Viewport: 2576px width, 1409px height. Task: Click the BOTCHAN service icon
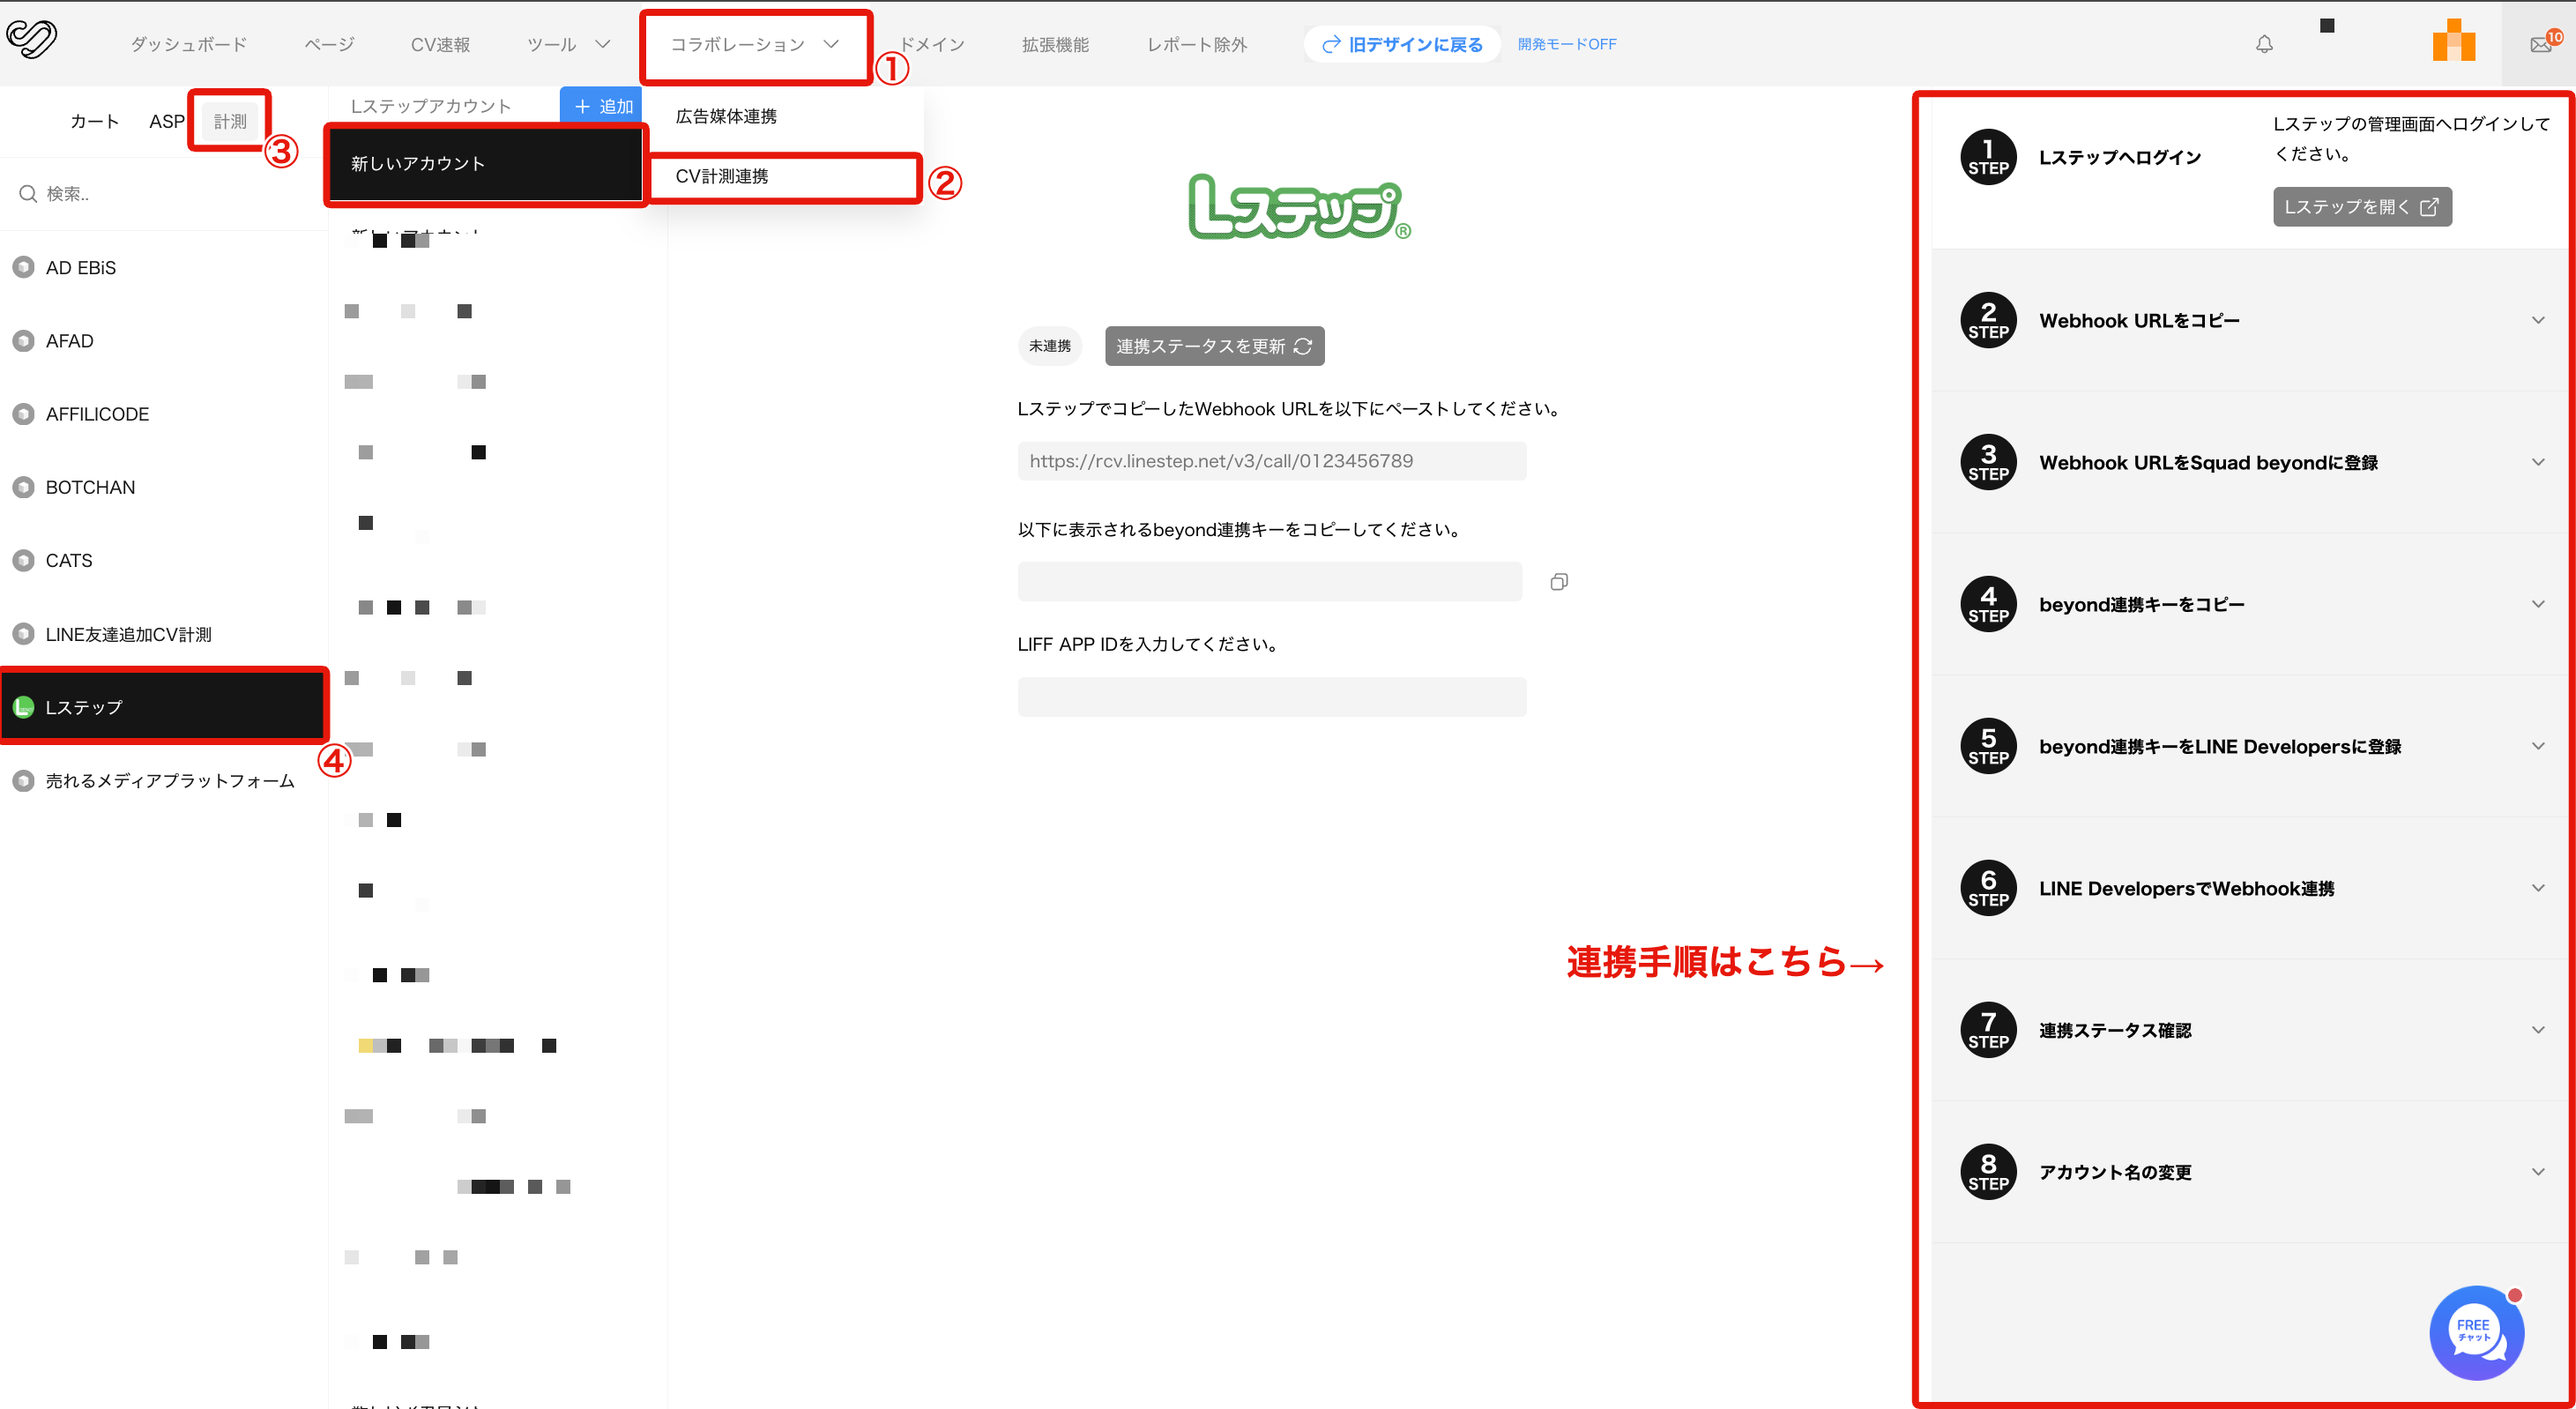pos(23,487)
